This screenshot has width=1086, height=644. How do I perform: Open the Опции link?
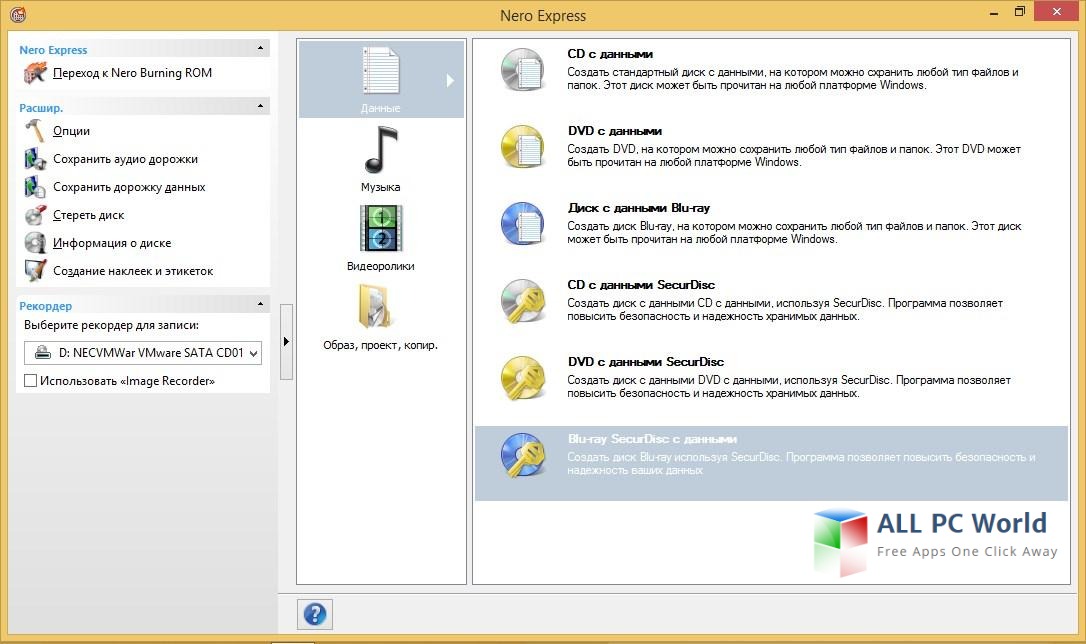point(71,131)
